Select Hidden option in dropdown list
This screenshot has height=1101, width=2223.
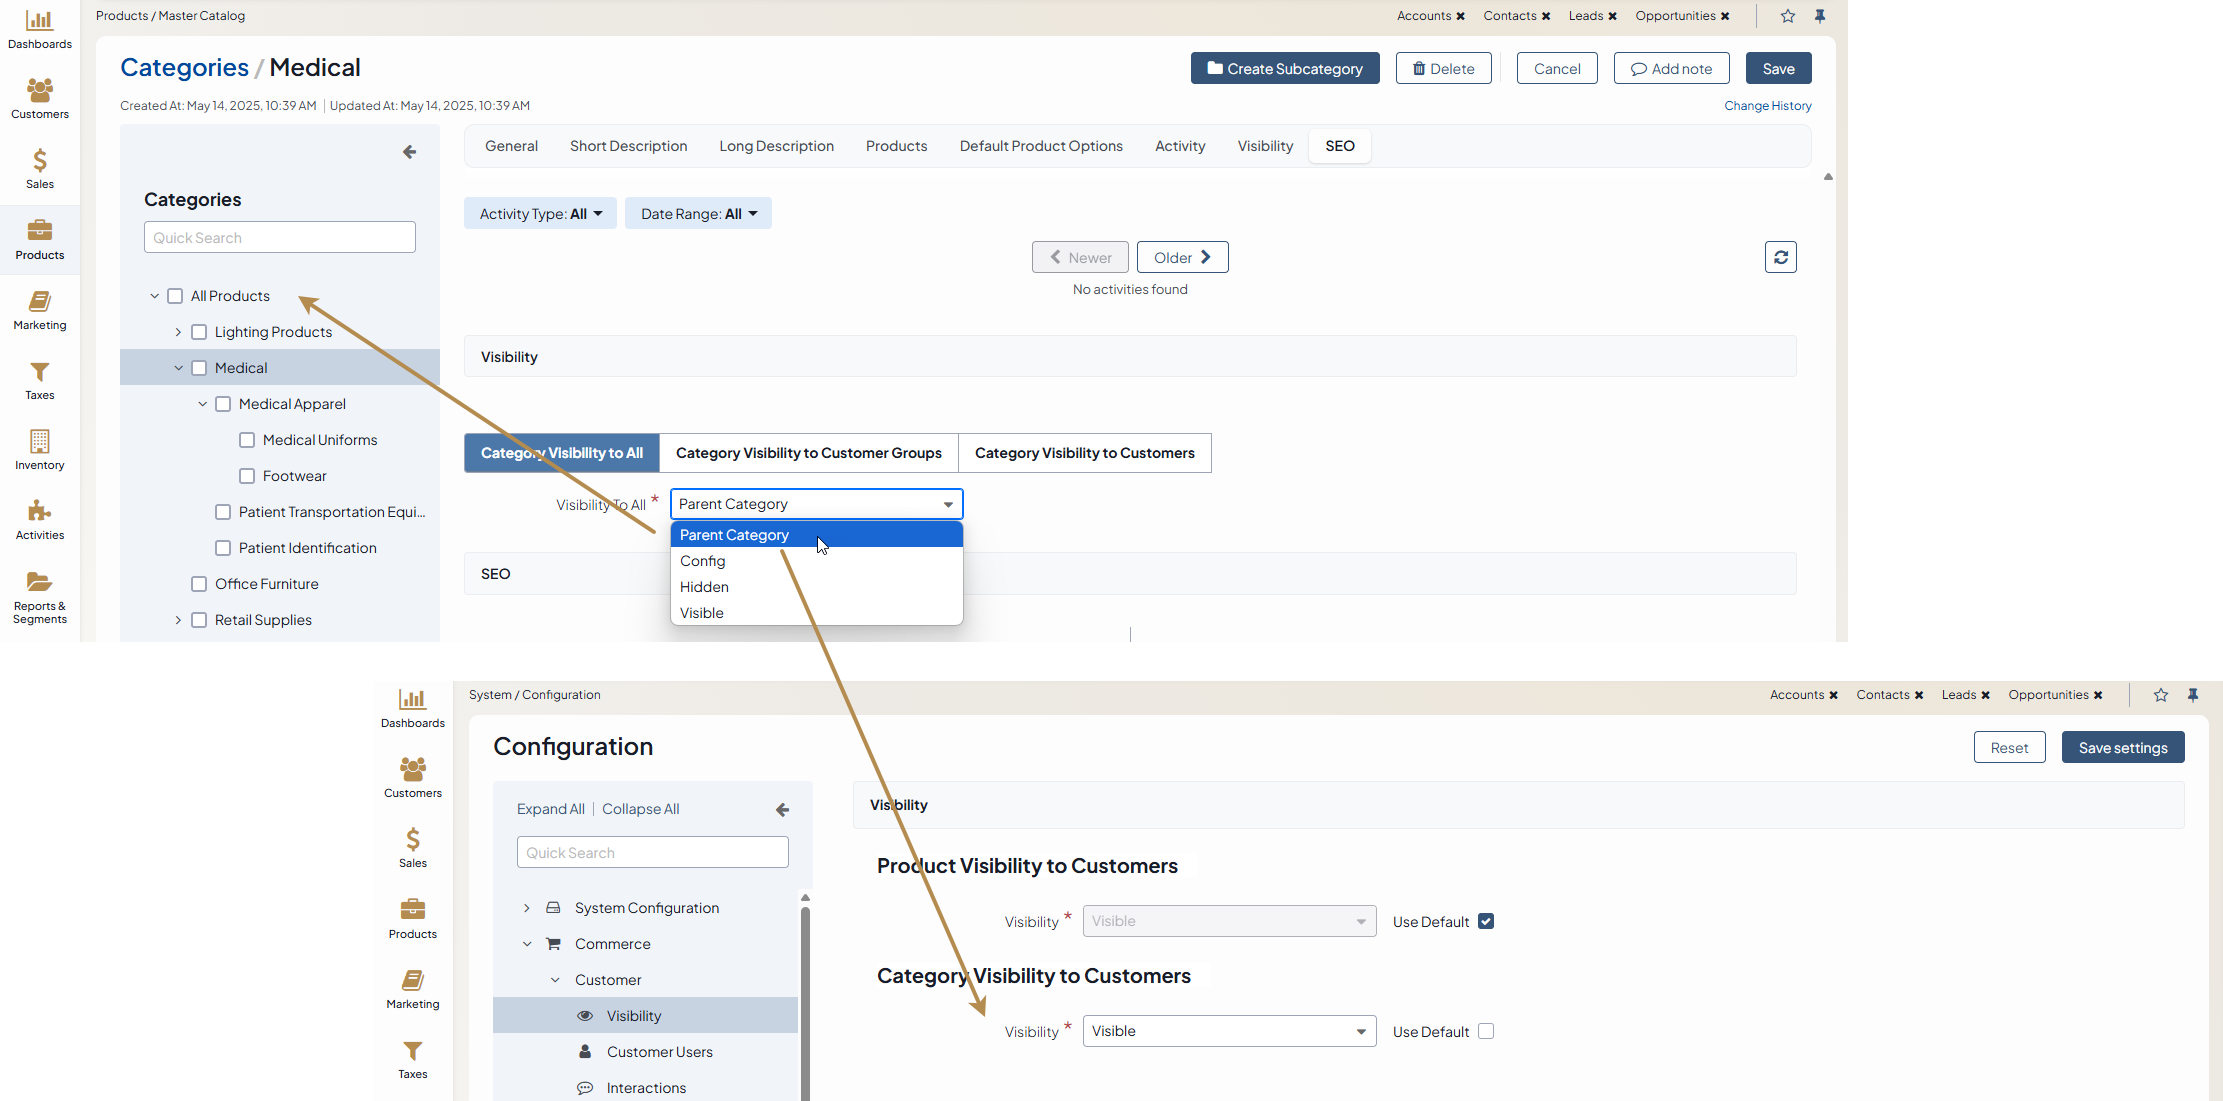pyautogui.click(x=704, y=587)
